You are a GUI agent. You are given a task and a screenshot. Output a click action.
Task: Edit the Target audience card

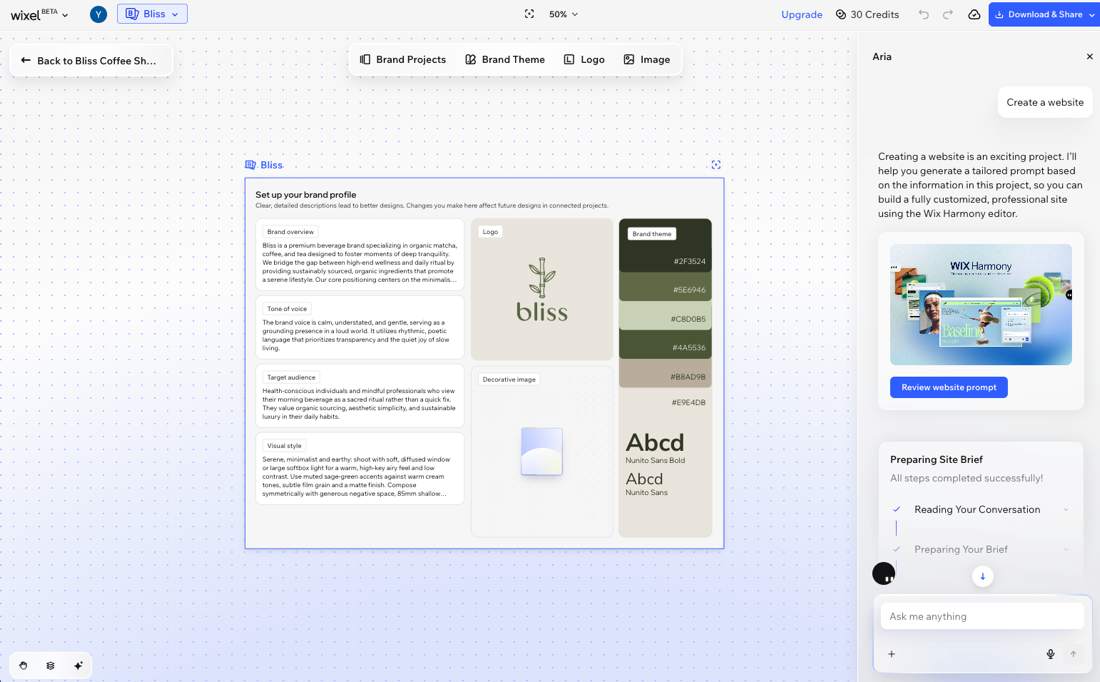(x=360, y=396)
